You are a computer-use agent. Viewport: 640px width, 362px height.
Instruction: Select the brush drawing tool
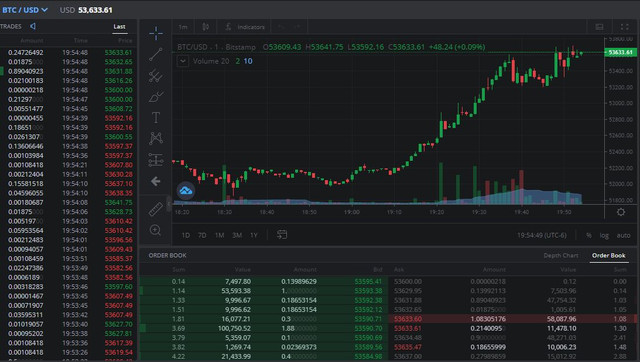[156, 97]
